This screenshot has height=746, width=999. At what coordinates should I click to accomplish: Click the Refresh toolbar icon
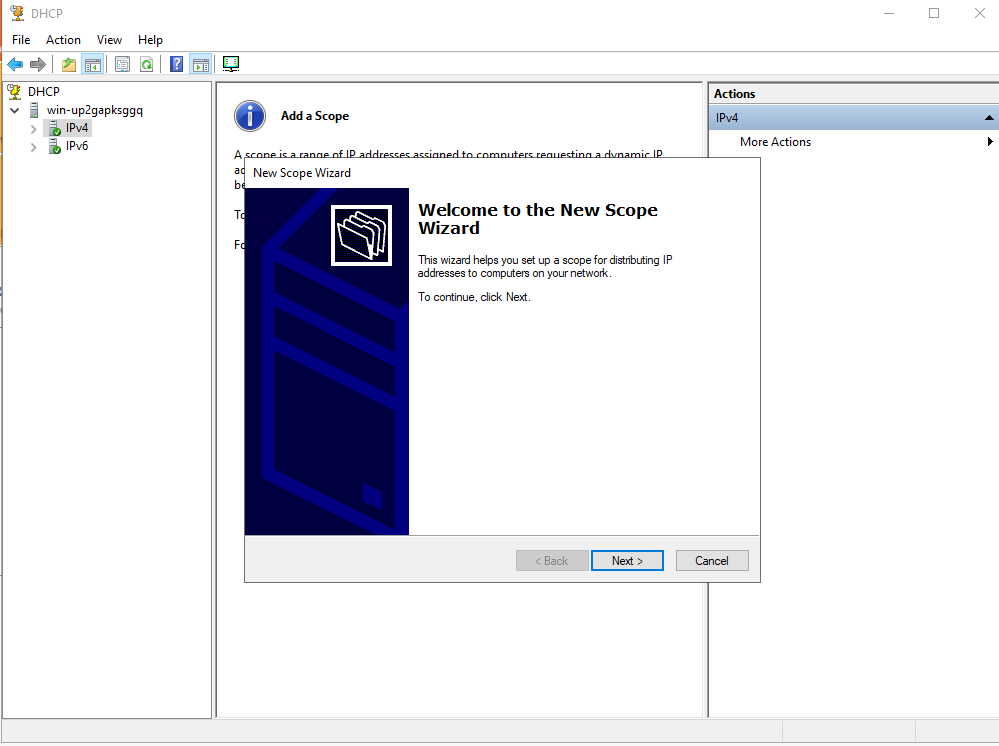click(146, 64)
